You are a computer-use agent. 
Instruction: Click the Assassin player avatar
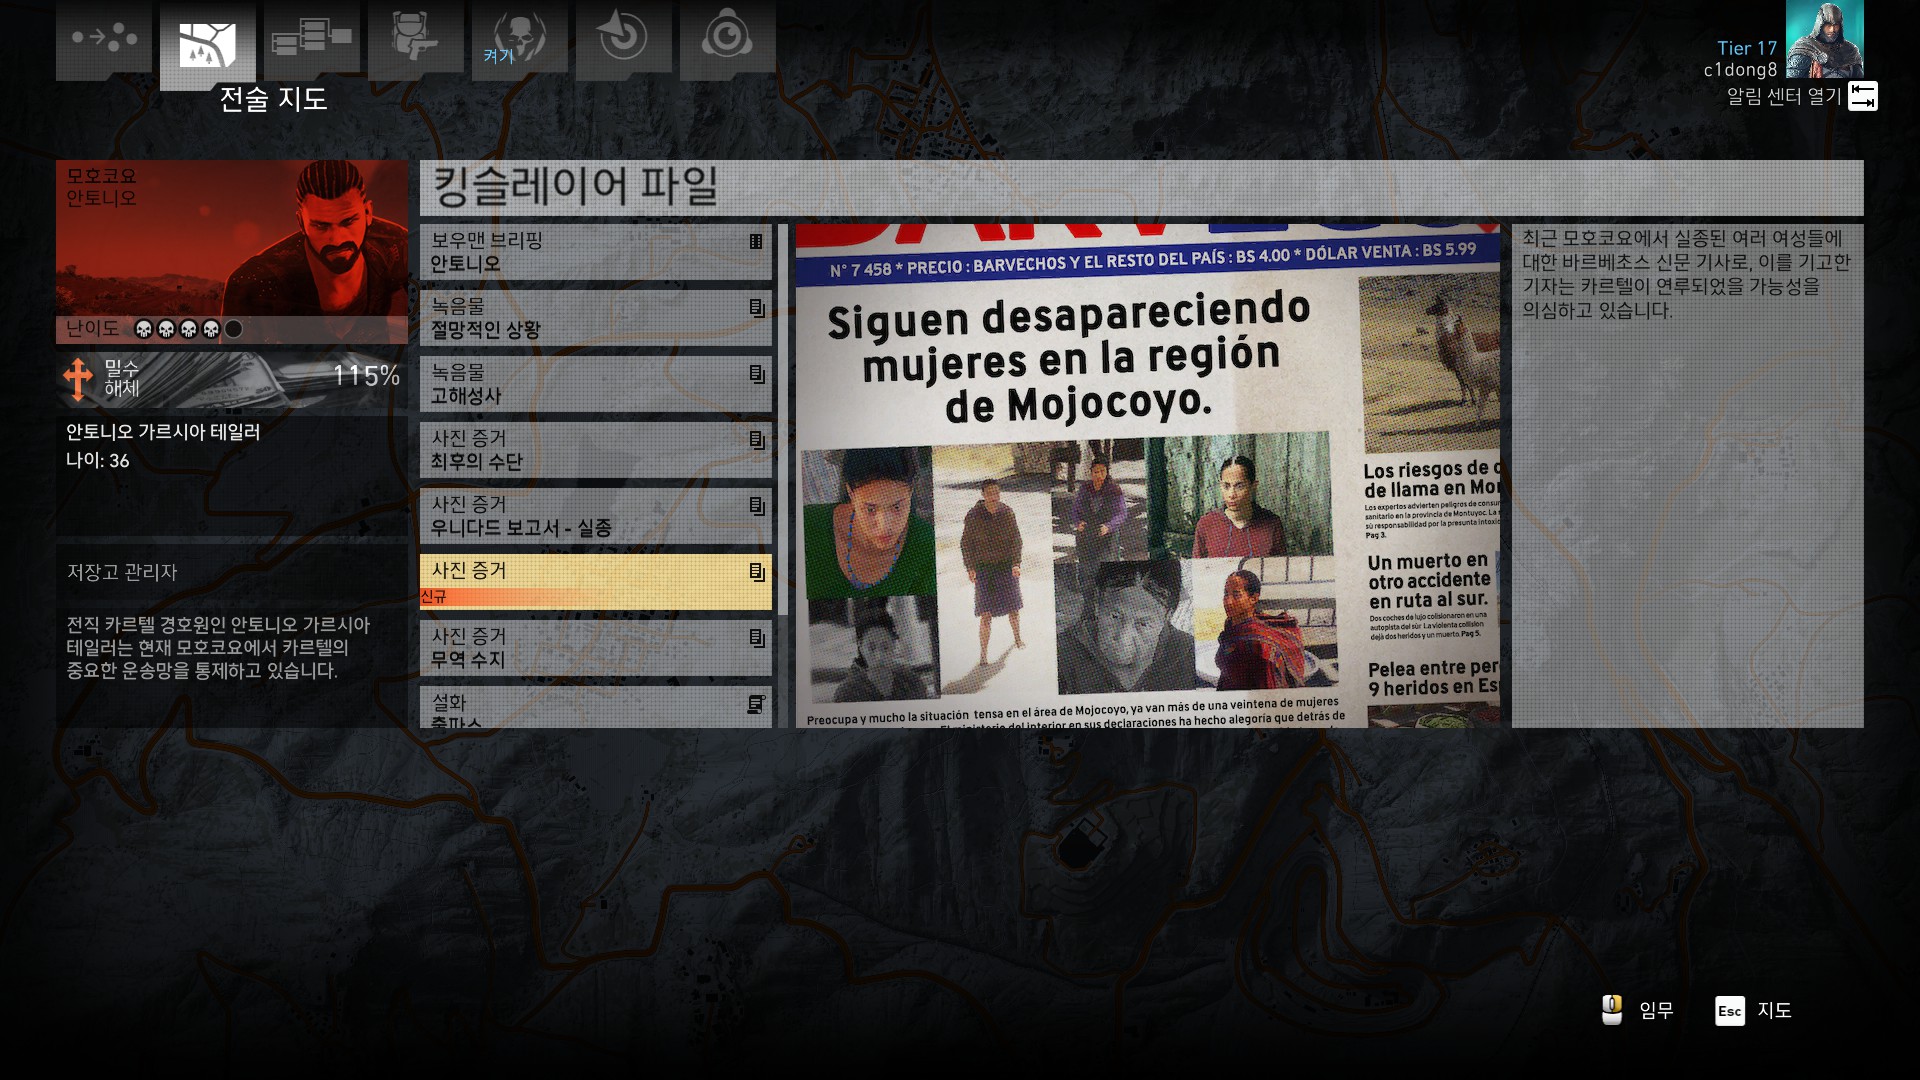click(1824, 40)
